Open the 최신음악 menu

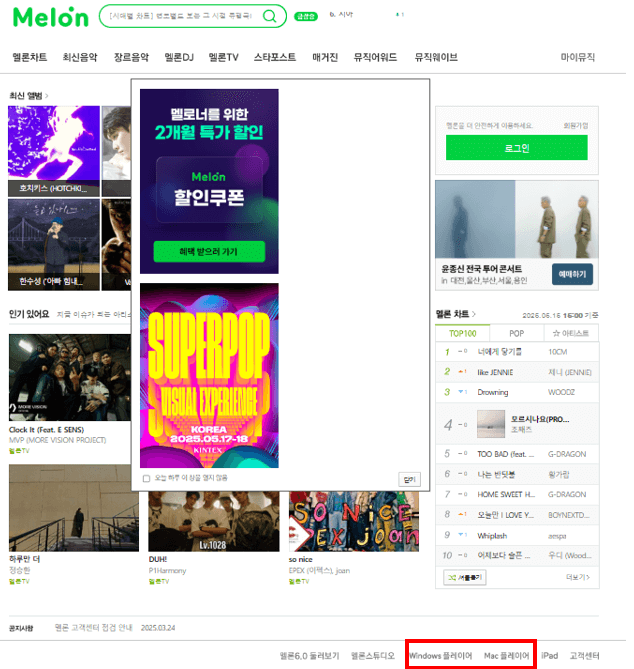point(80,57)
